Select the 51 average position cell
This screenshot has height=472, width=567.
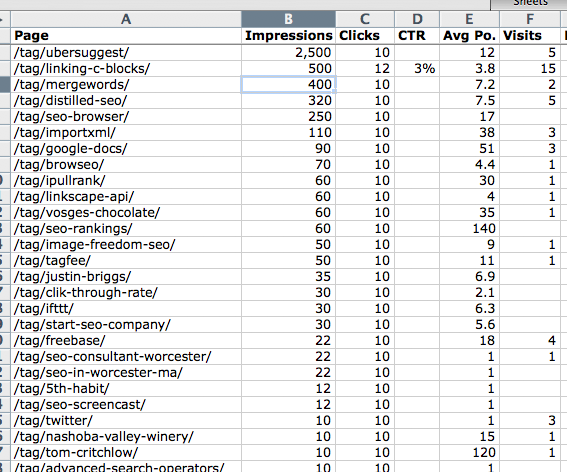coord(469,149)
